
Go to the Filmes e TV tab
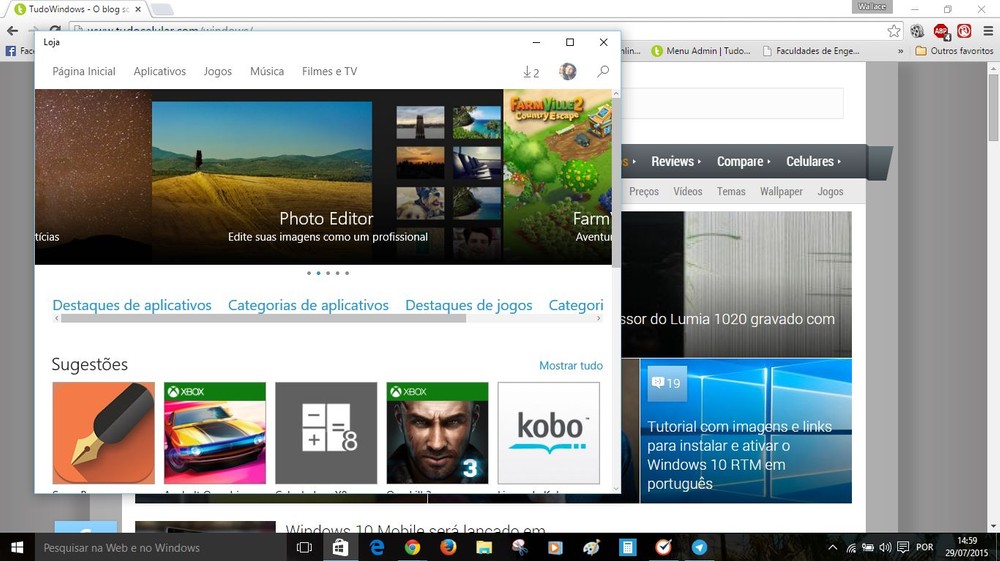point(329,72)
